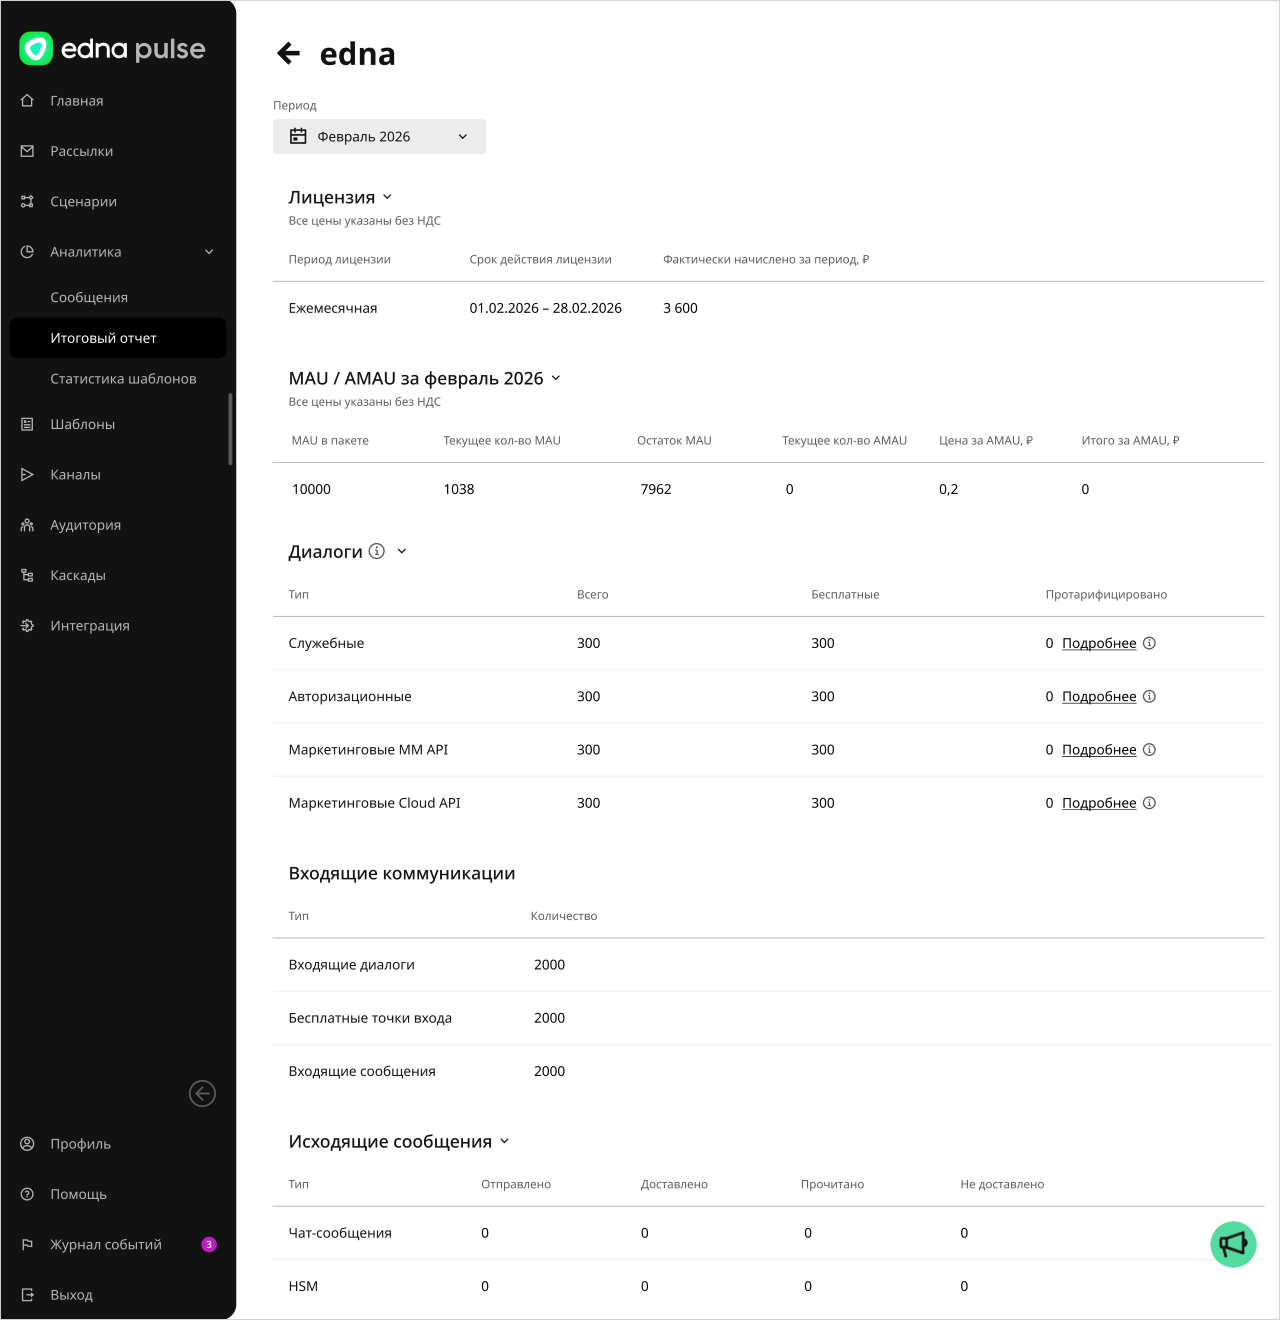The width and height of the screenshot is (1280, 1320).
Task: Click the info icon next to Диалоги heading
Action: click(377, 551)
